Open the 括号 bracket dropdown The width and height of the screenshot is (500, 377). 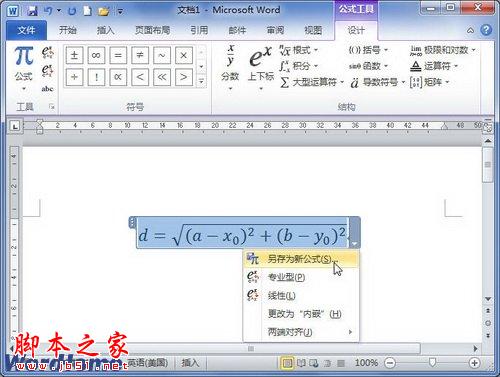coord(368,50)
